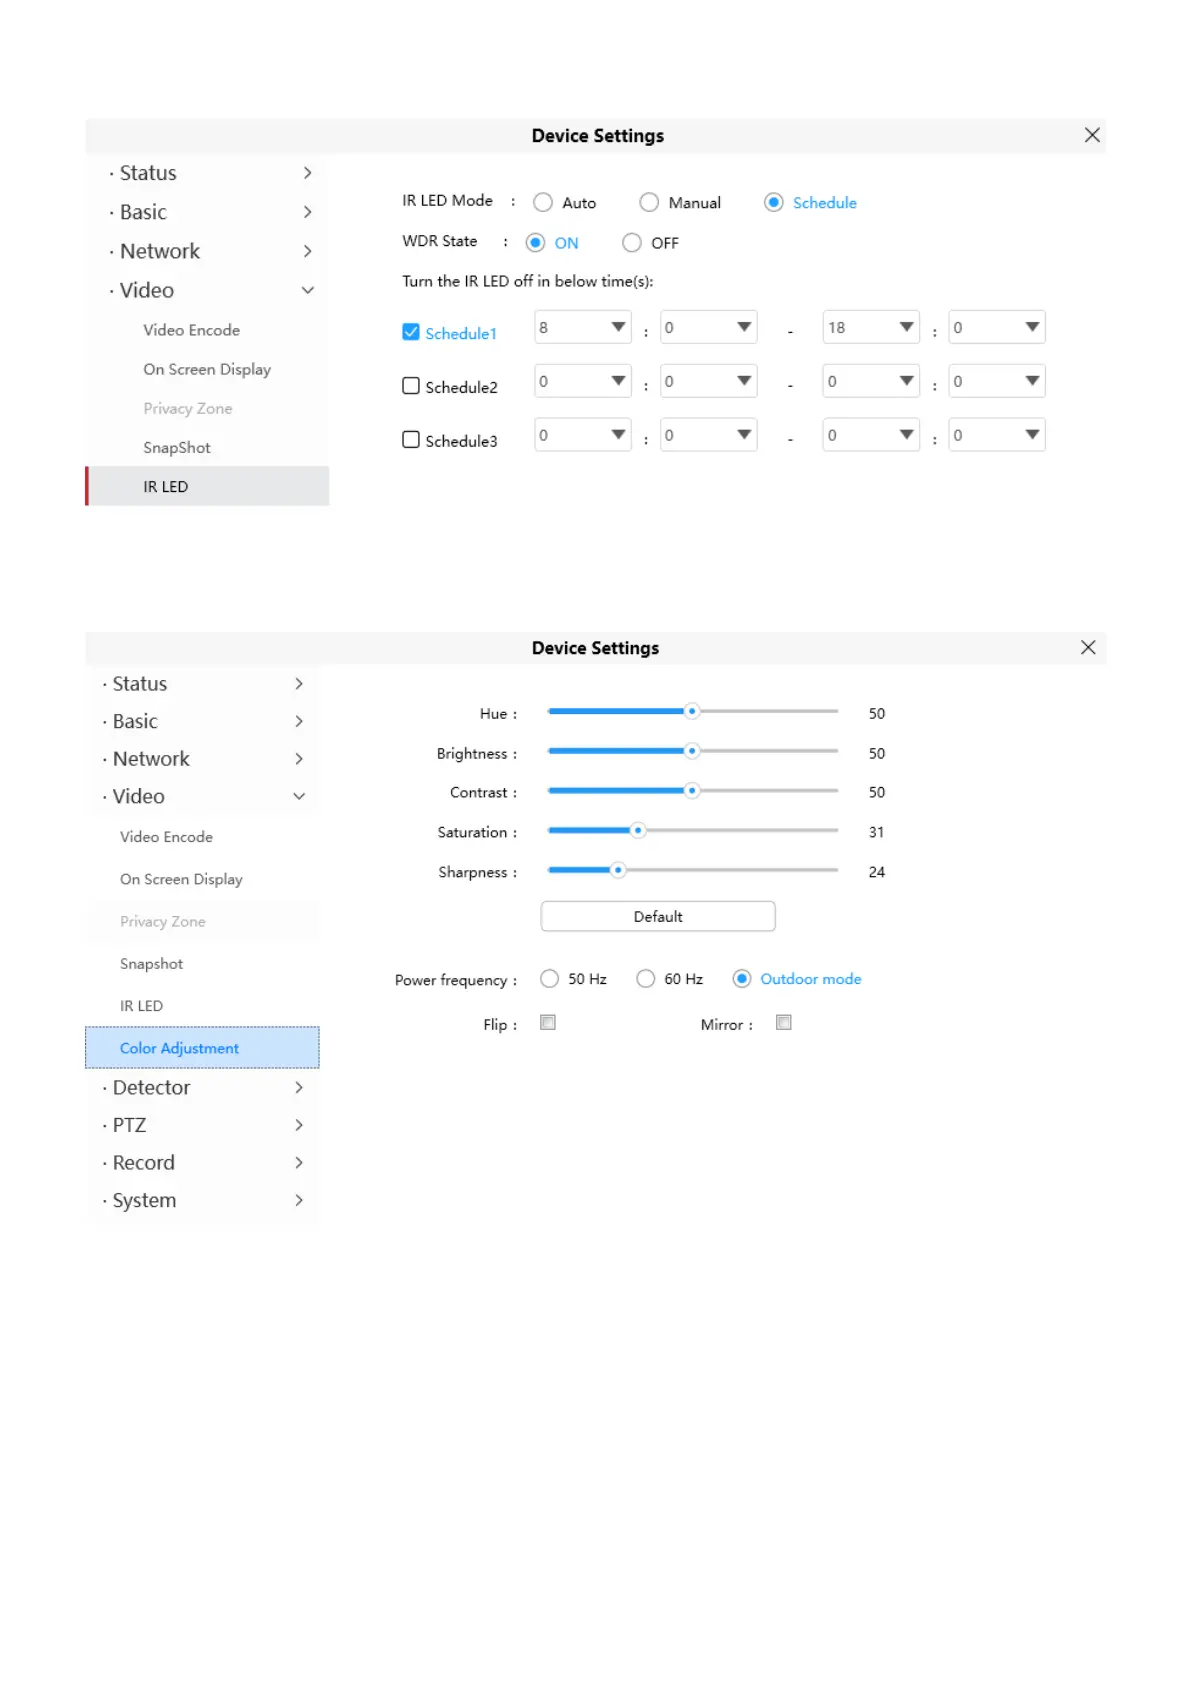The image size is (1191, 1684).
Task: Open Color Adjustment menu item
Action: click(180, 1048)
